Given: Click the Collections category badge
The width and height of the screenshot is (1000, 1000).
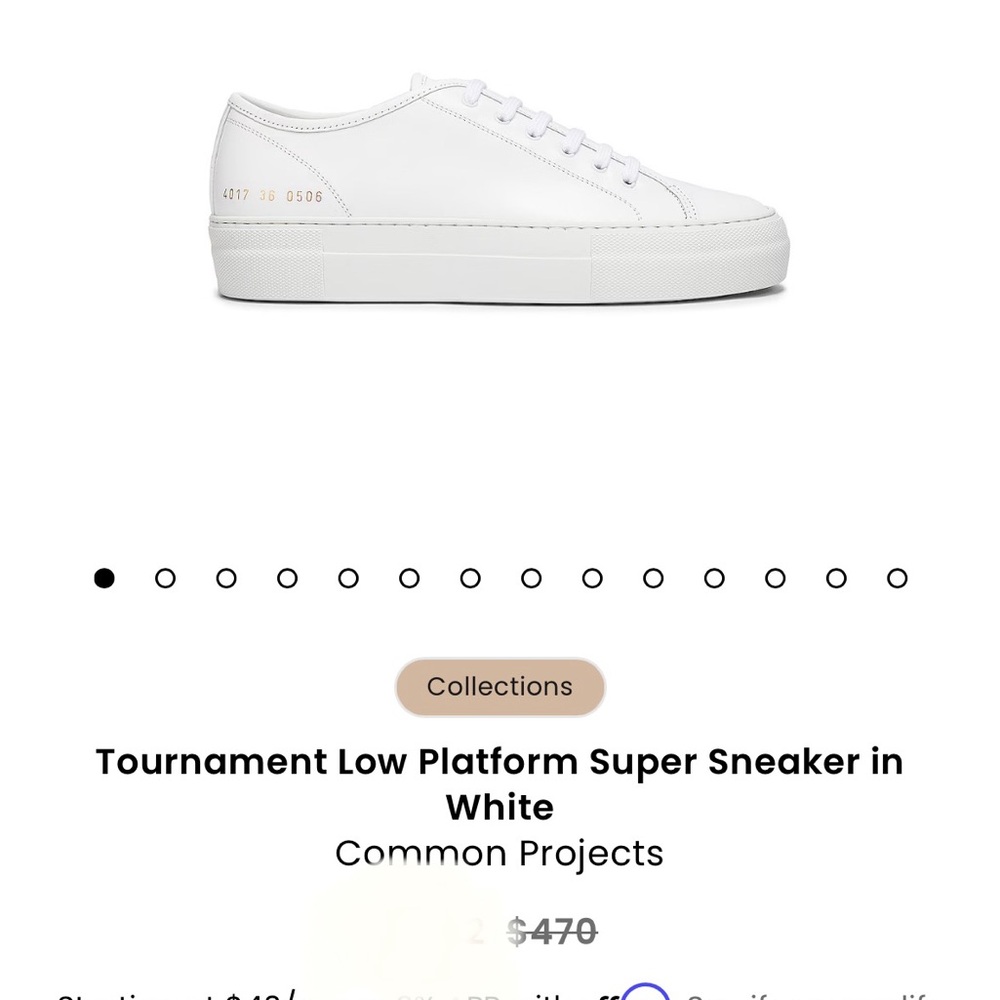Looking at the screenshot, I should (500, 687).
